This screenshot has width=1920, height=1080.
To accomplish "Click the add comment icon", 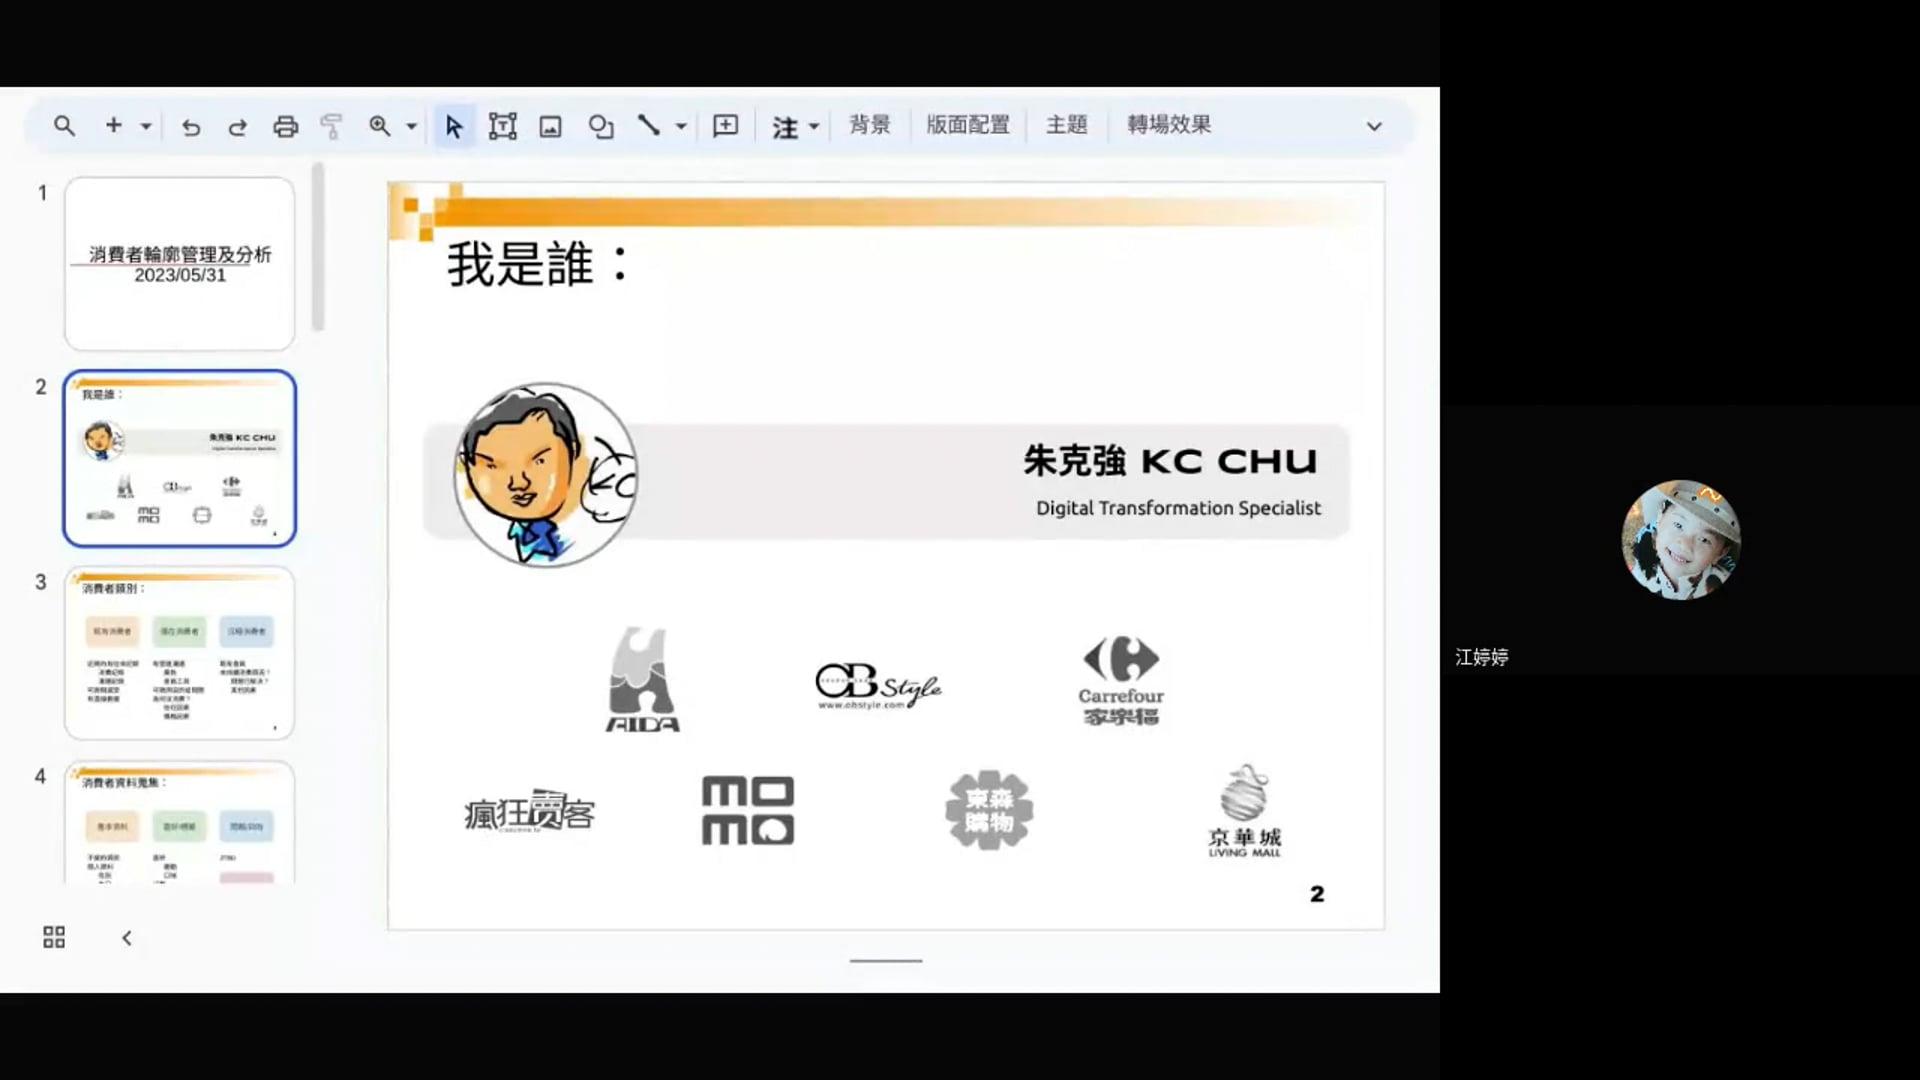I will point(725,126).
